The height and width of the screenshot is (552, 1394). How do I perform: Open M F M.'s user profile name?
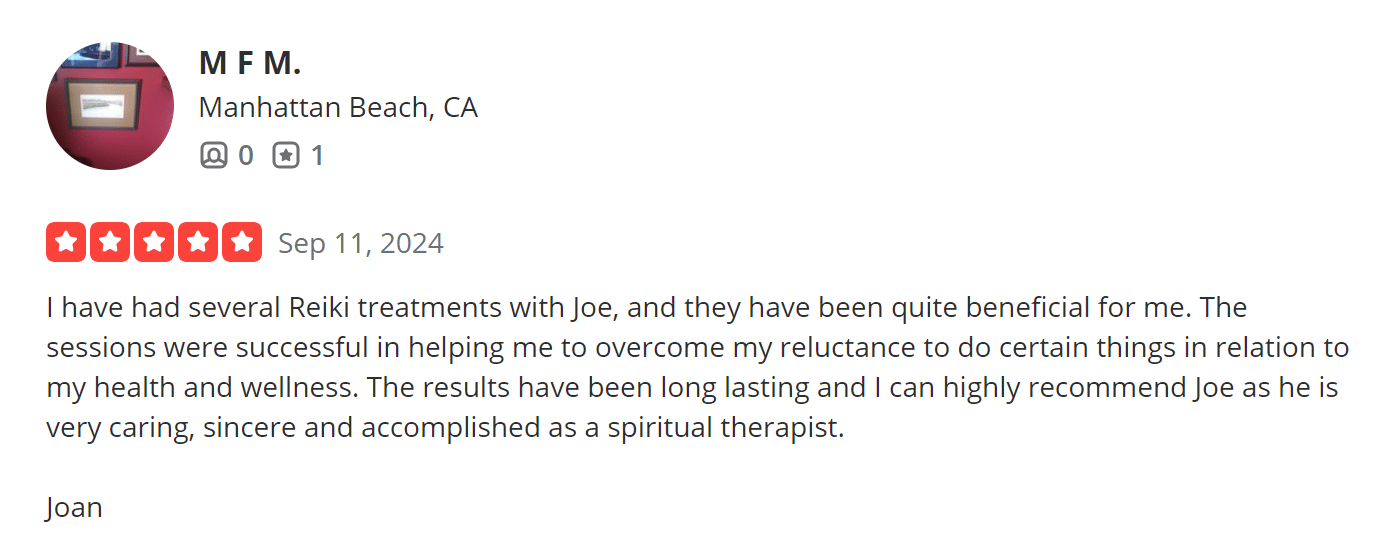pyautogui.click(x=250, y=63)
